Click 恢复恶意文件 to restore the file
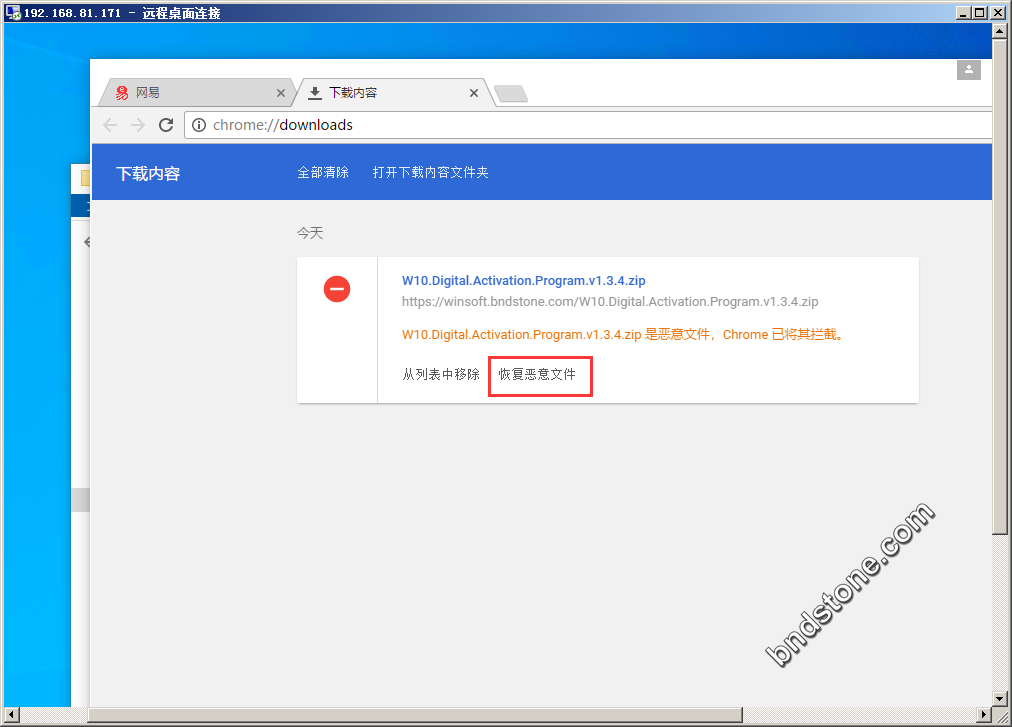Screen dimensions: 1012x727 pos(538,374)
